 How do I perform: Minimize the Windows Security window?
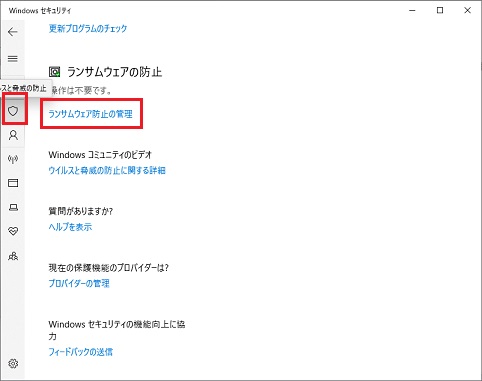pyautogui.click(x=412, y=11)
